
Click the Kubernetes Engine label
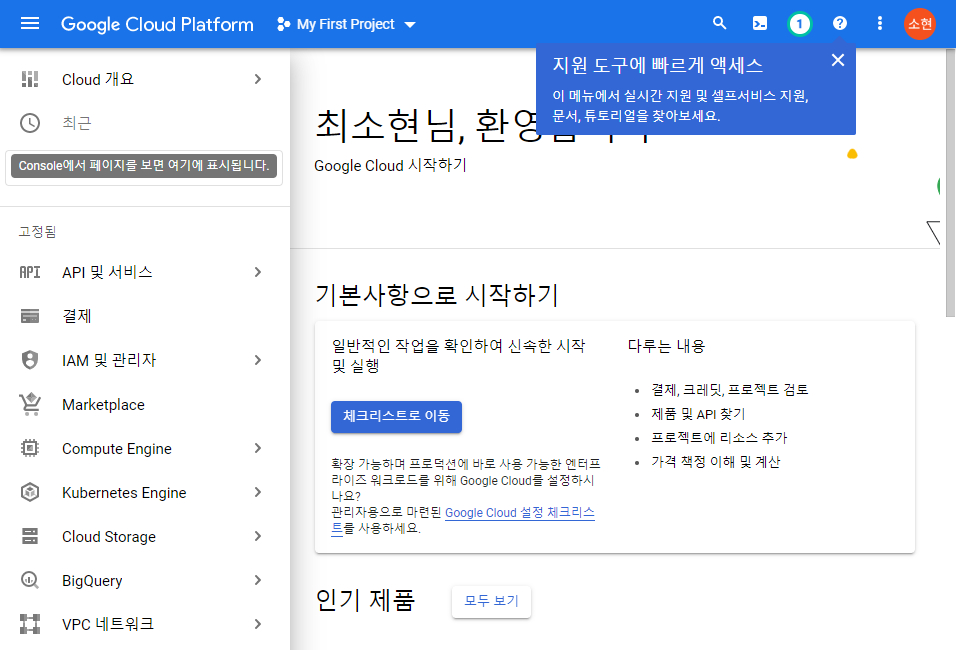124,493
